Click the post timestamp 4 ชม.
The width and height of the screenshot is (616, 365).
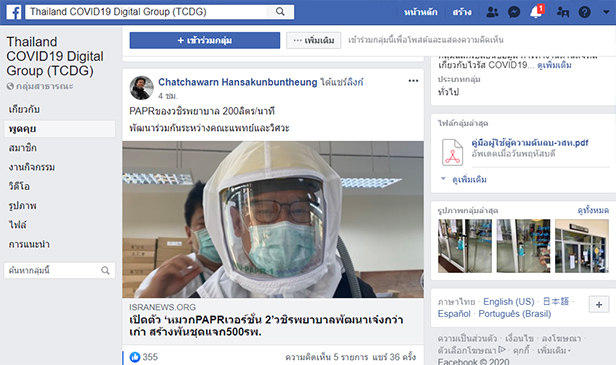tap(168, 96)
